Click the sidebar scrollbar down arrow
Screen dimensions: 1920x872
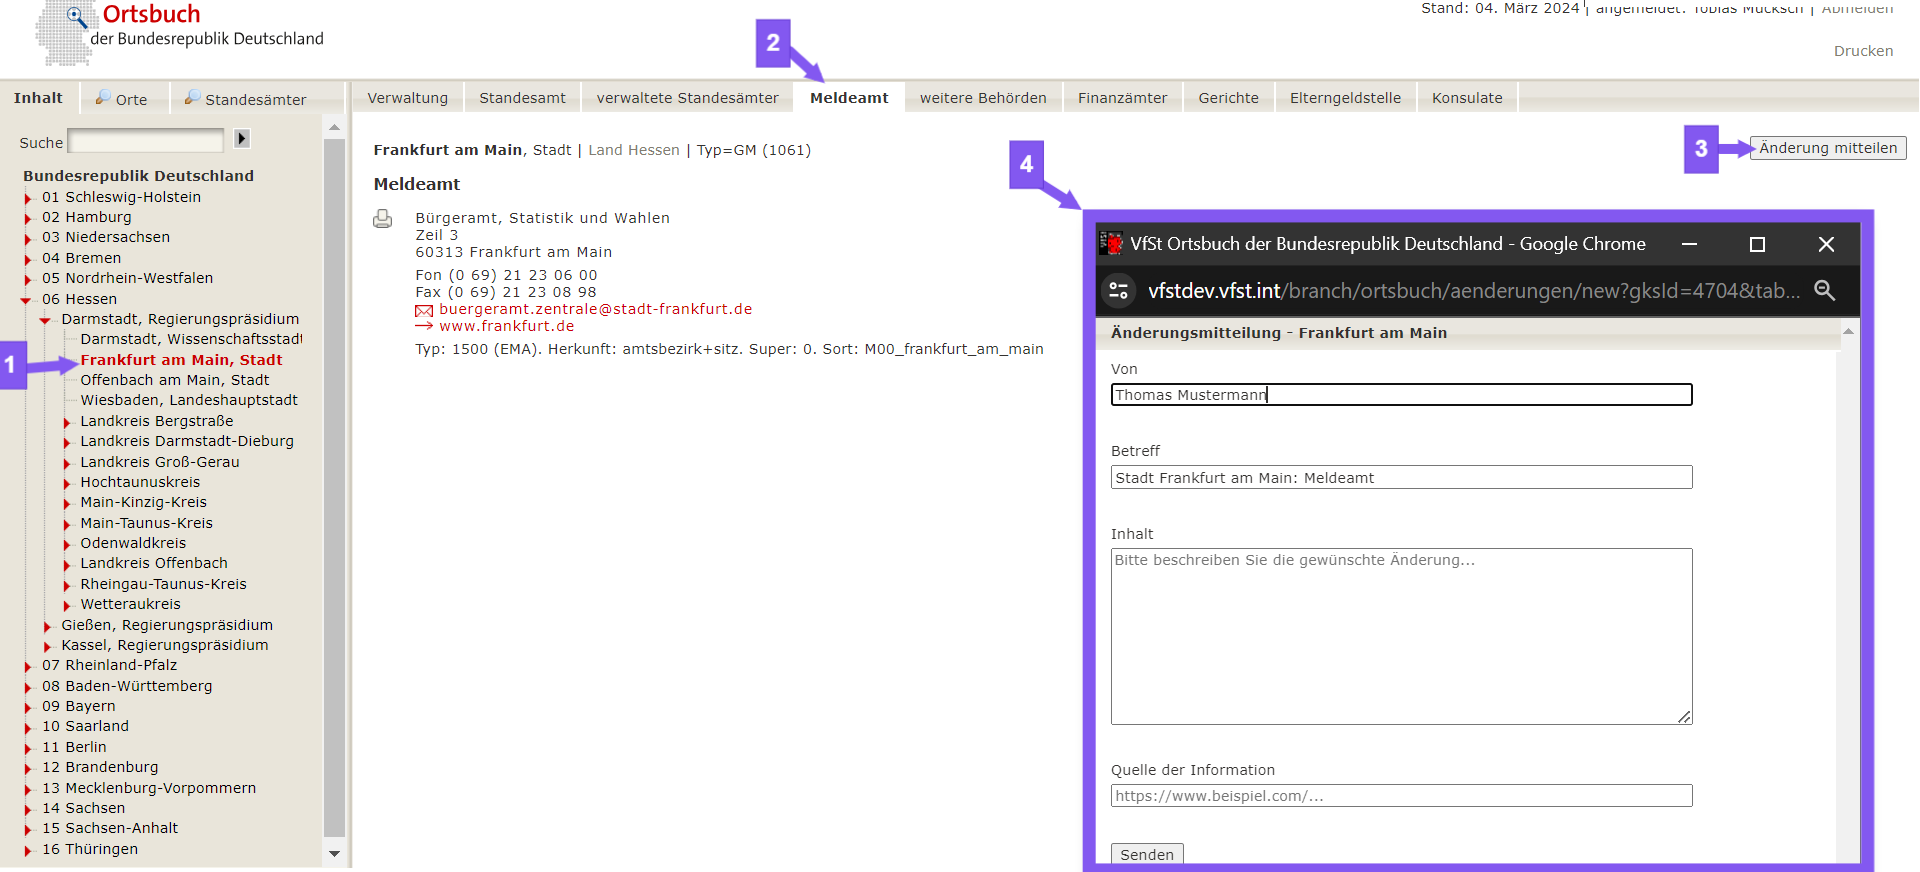(x=334, y=854)
